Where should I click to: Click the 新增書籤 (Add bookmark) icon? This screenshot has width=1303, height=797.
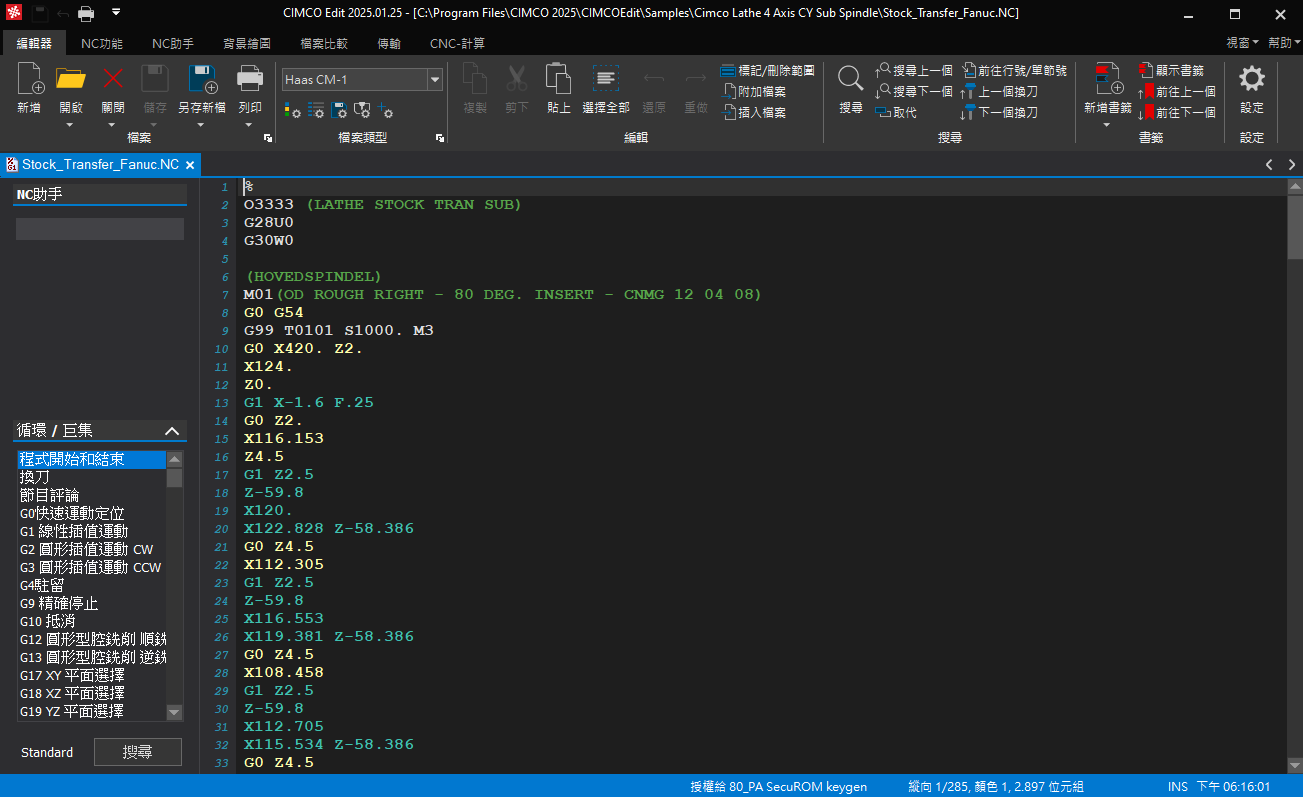coord(1108,80)
